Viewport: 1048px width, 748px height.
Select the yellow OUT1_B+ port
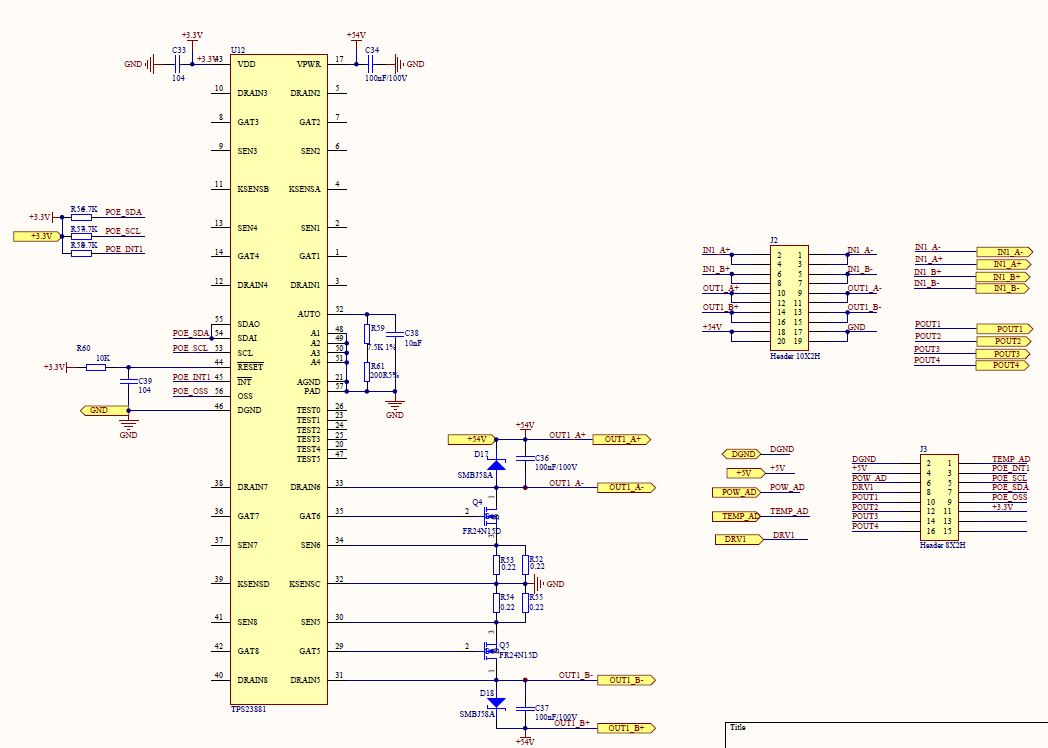point(626,728)
